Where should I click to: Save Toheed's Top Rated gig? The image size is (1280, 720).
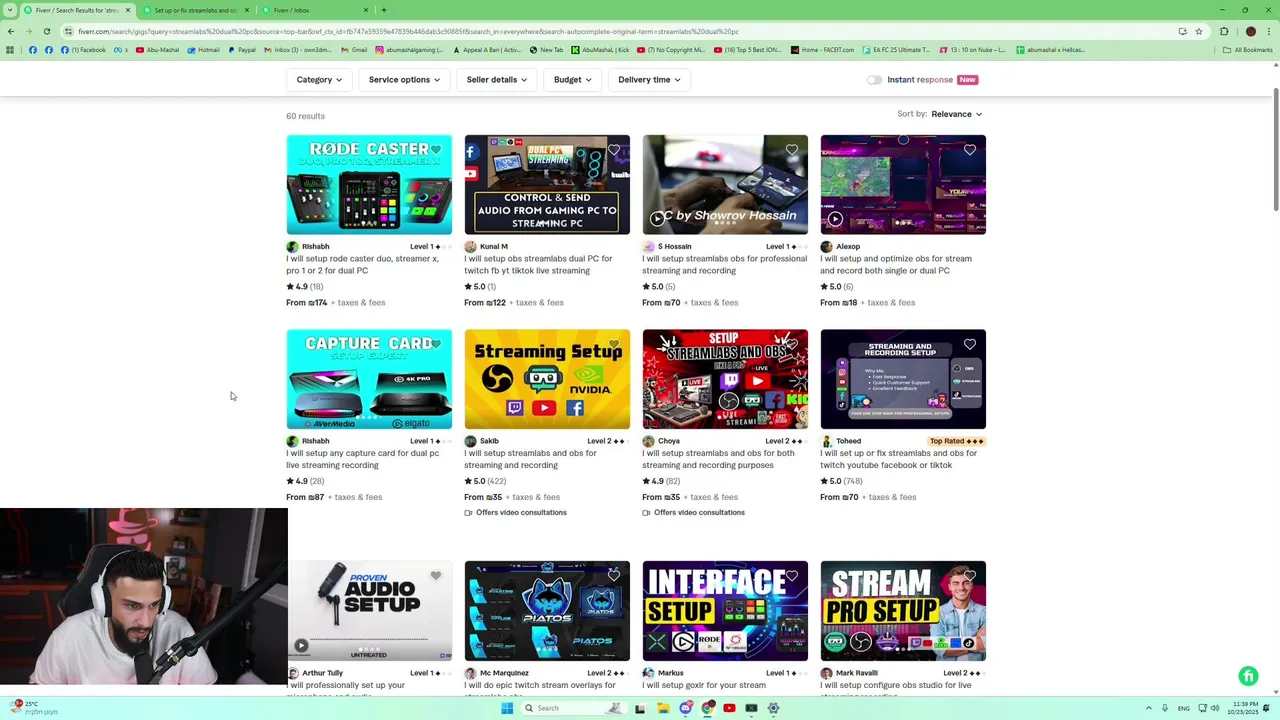[x=970, y=344]
